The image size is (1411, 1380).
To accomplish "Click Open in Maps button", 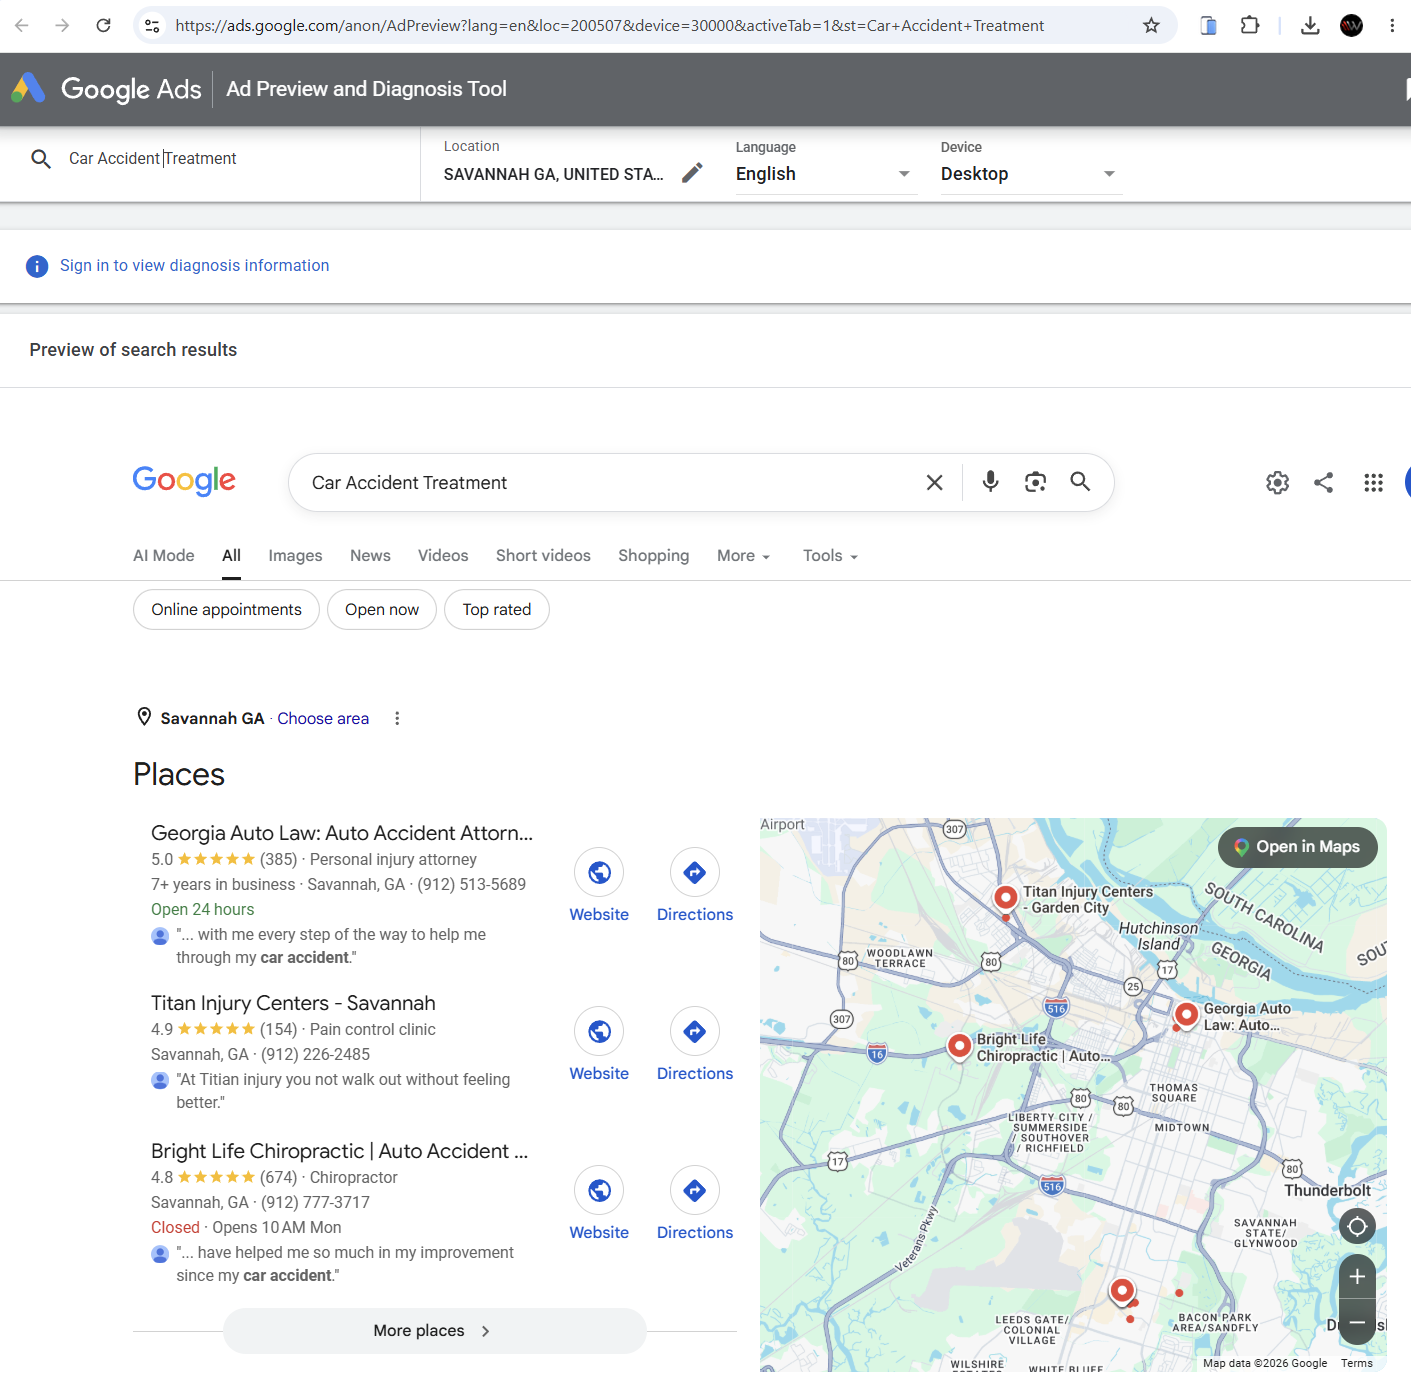I will coord(1297,847).
